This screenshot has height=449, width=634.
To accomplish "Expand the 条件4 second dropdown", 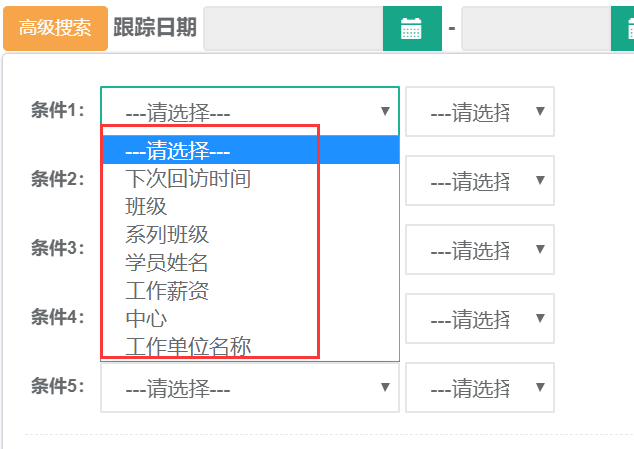I will (480, 319).
